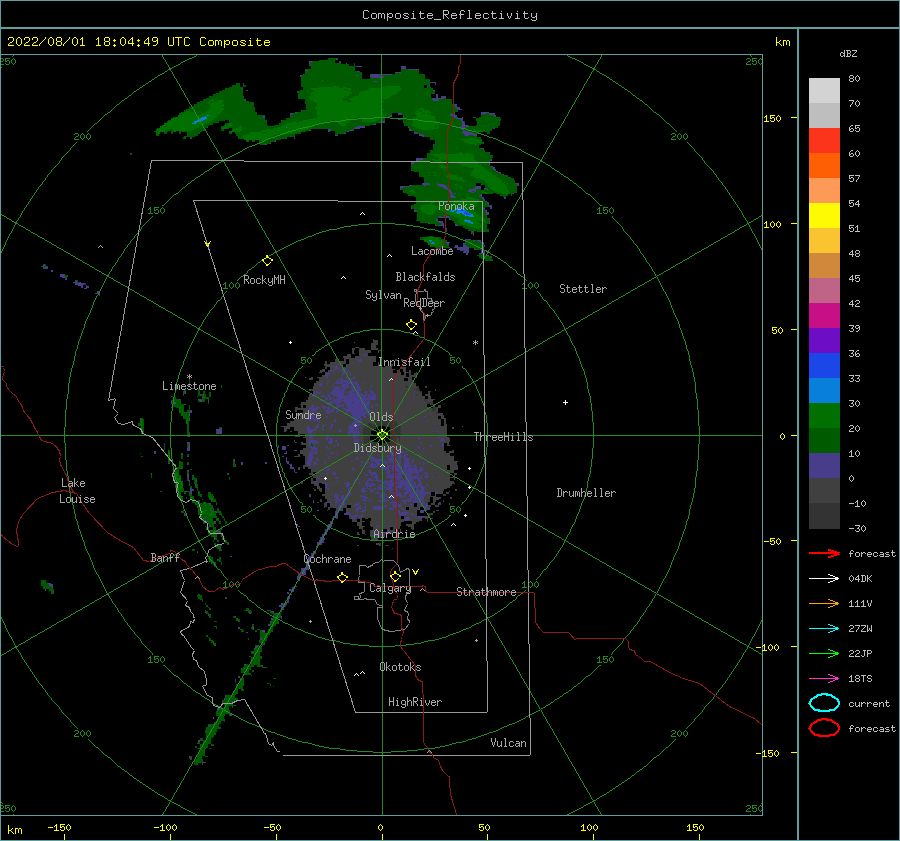Click the Blackfalds label
Image resolution: width=900 pixels, height=841 pixels.
point(425,277)
